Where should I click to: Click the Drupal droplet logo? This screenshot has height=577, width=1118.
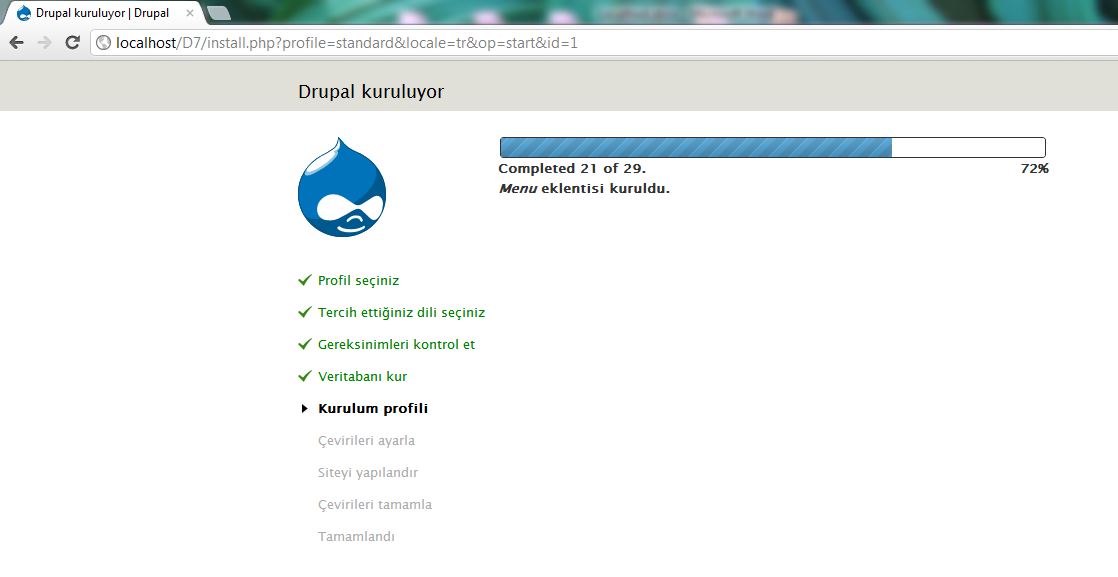[x=342, y=187]
